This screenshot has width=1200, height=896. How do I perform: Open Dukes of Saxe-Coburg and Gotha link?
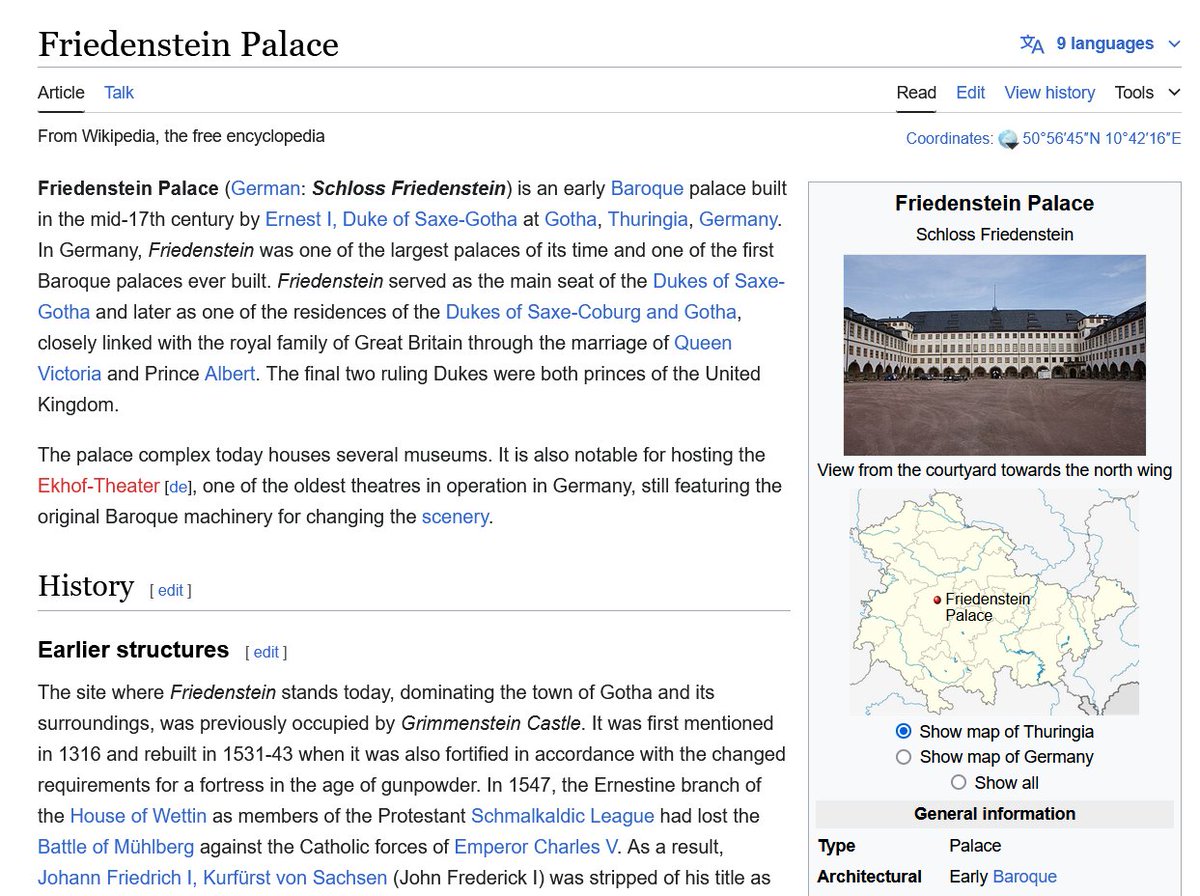coord(591,312)
